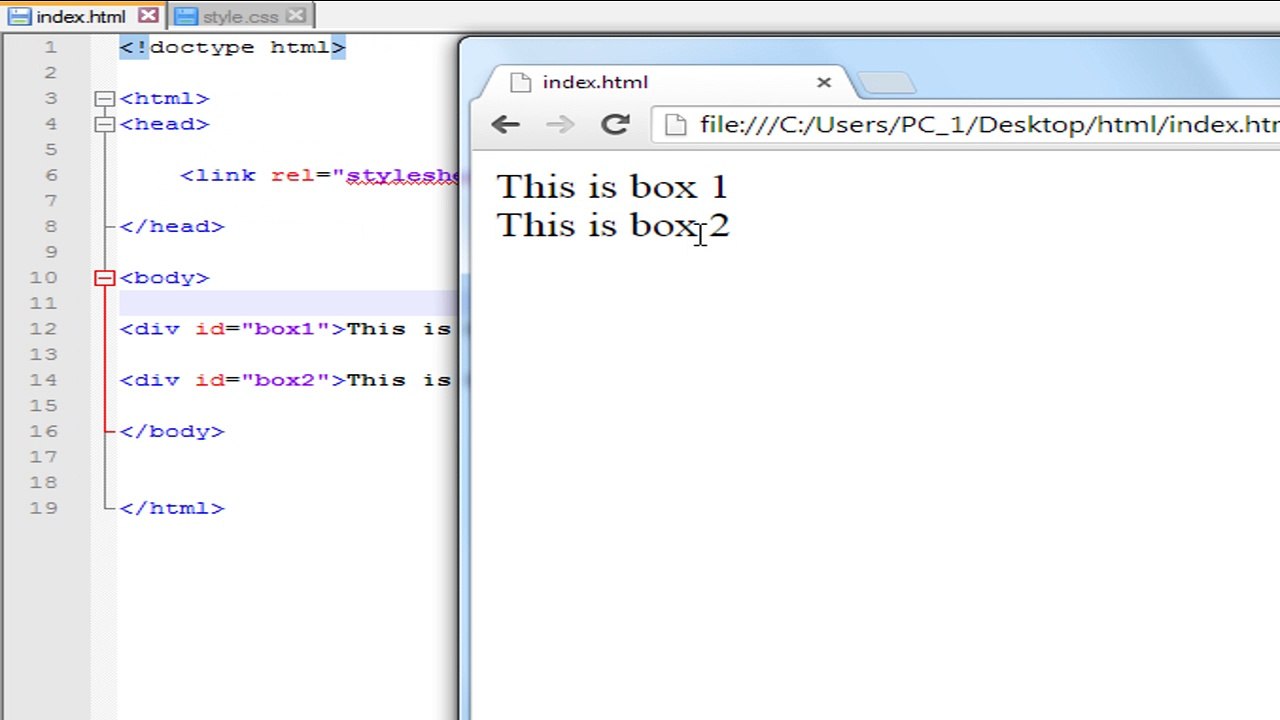Image resolution: width=1280 pixels, height=720 pixels.
Task: Go back in the browser
Action: click(505, 124)
